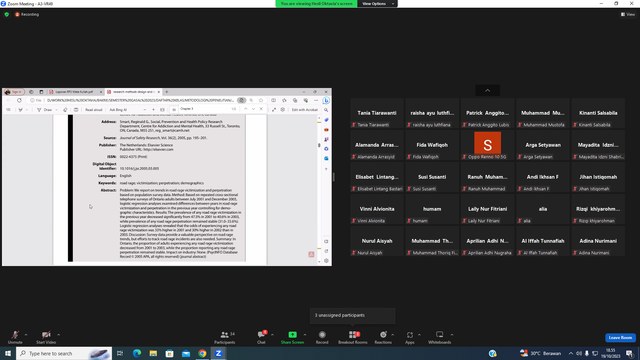
Task: Open Bing Copilot sidebar icon
Action: click(x=326, y=100)
